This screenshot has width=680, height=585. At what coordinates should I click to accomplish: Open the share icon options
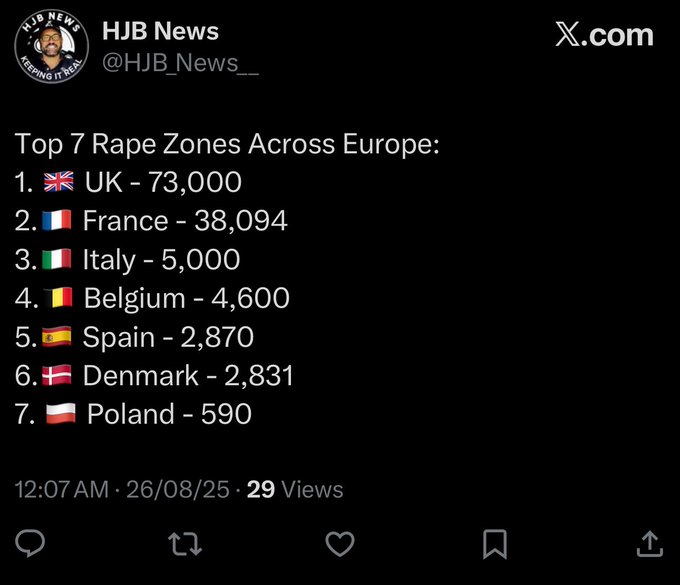tap(649, 543)
